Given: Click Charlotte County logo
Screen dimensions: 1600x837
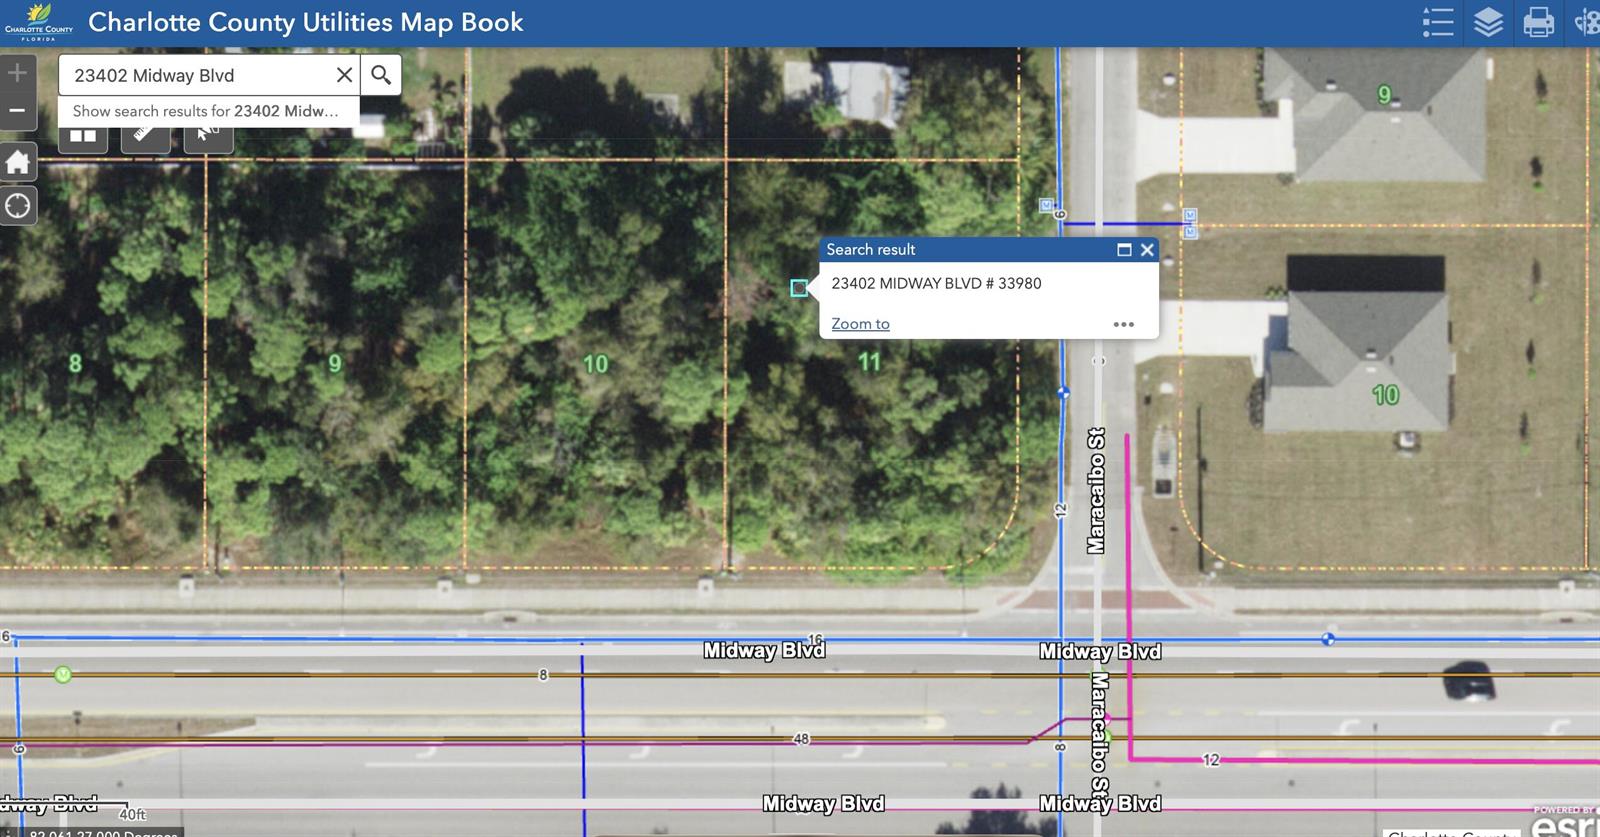Looking at the screenshot, I should pyautogui.click(x=38, y=22).
